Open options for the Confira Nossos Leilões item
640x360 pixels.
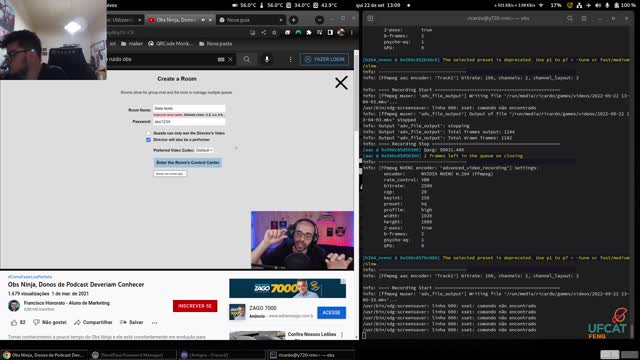(x=342, y=335)
